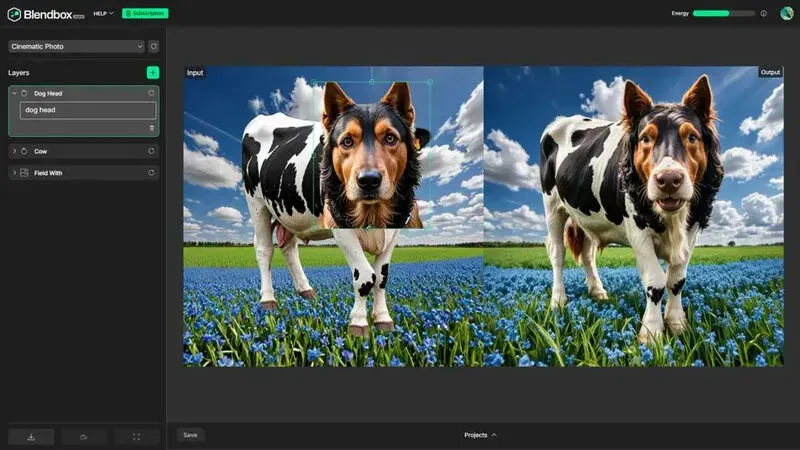Click the top-middle handle of dog head box
800x450 pixels.
(371, 82)
